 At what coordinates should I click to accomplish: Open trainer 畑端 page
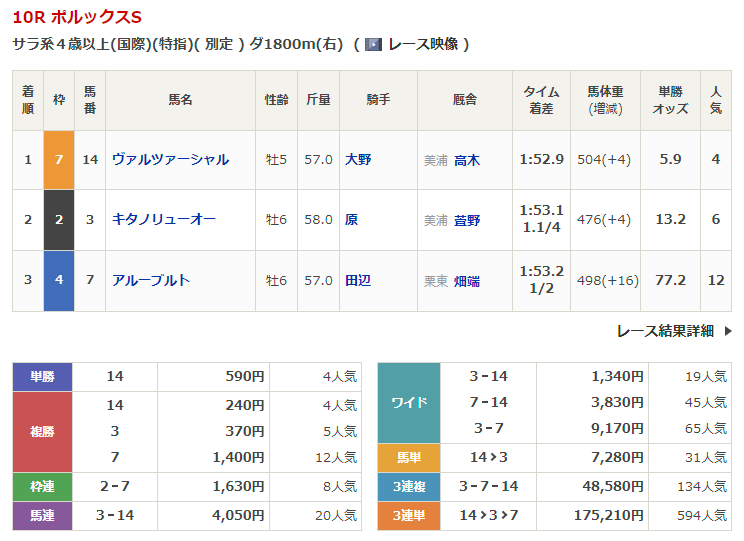(x=467, y=280)
